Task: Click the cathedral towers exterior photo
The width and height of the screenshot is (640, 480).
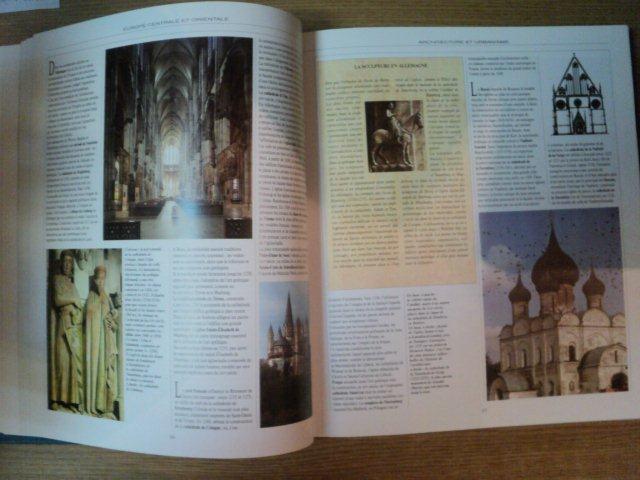Action: point(285,354)
